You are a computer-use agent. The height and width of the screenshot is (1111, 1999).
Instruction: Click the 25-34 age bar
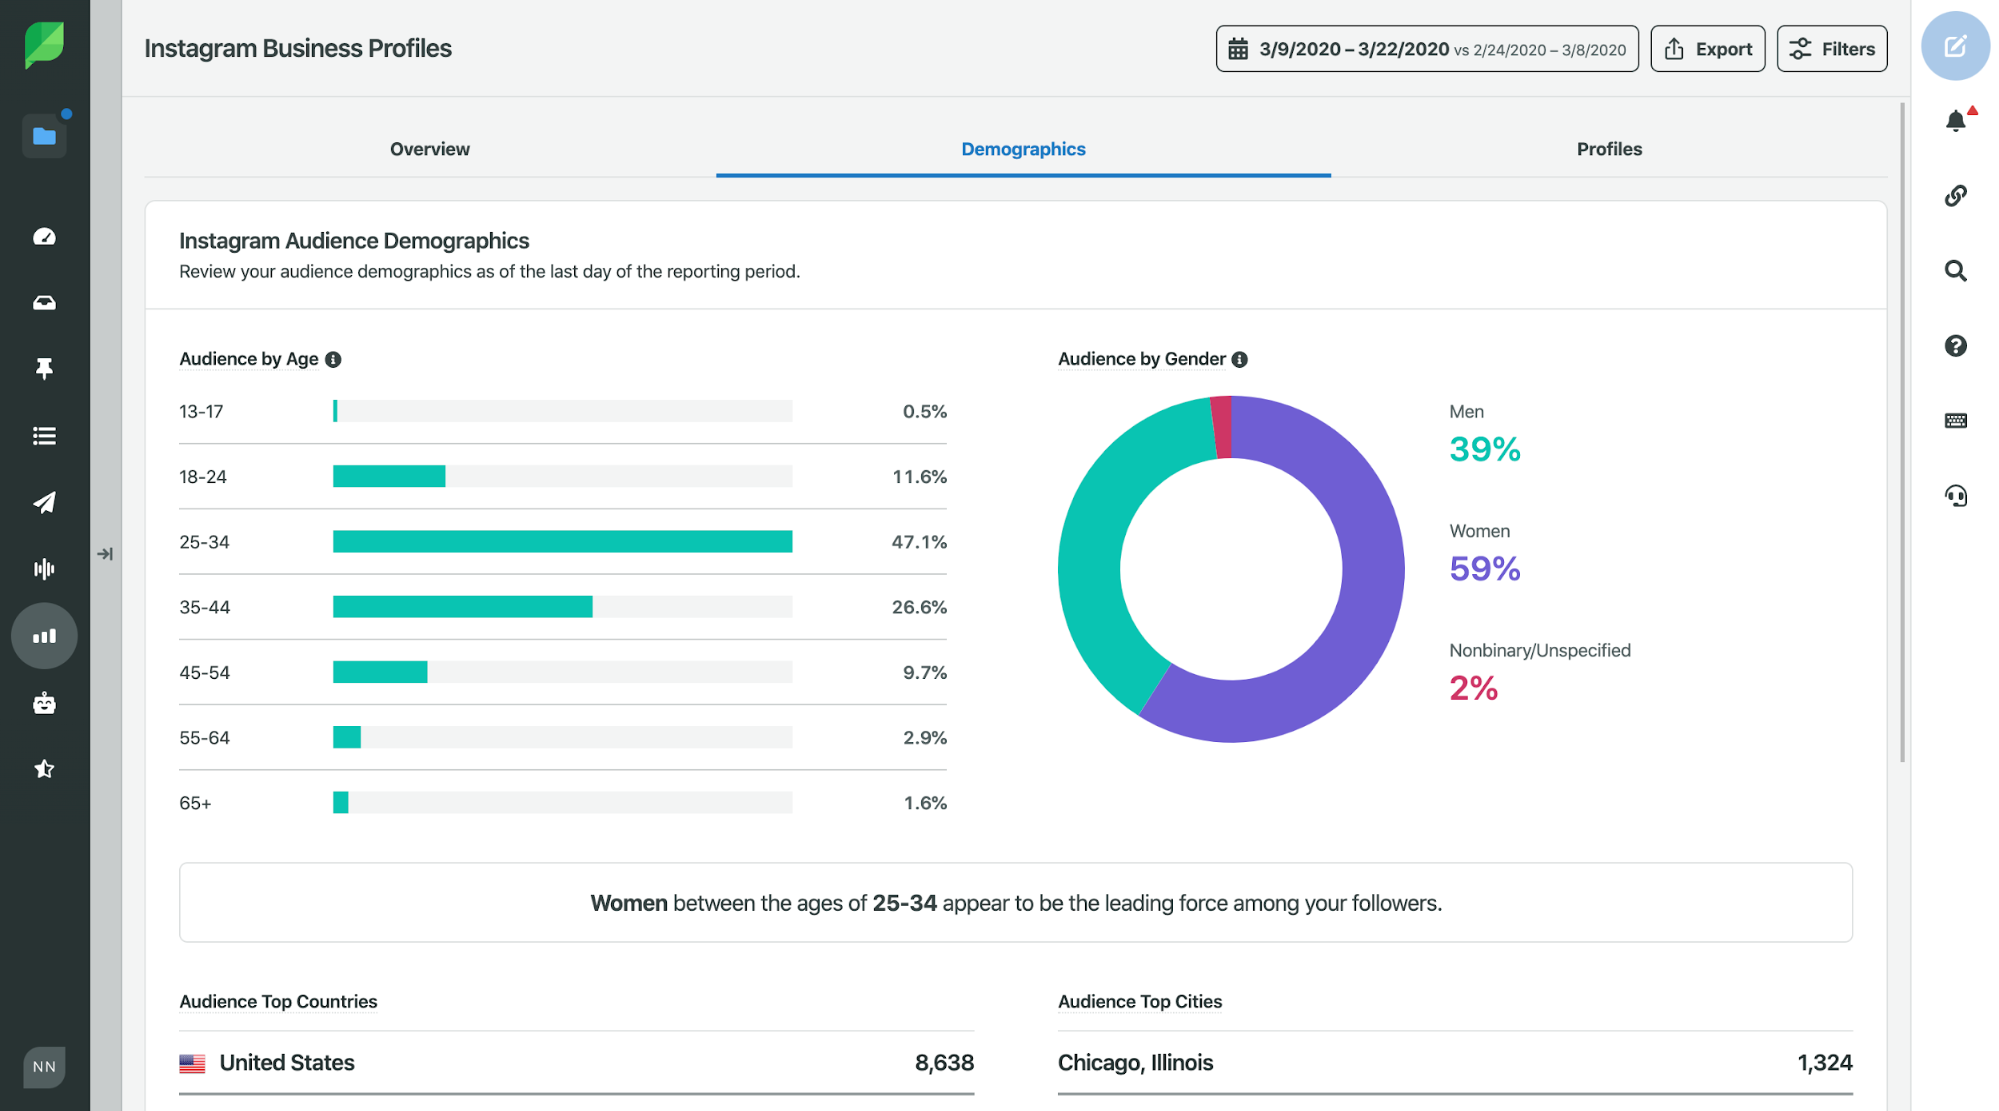point(562,542)
